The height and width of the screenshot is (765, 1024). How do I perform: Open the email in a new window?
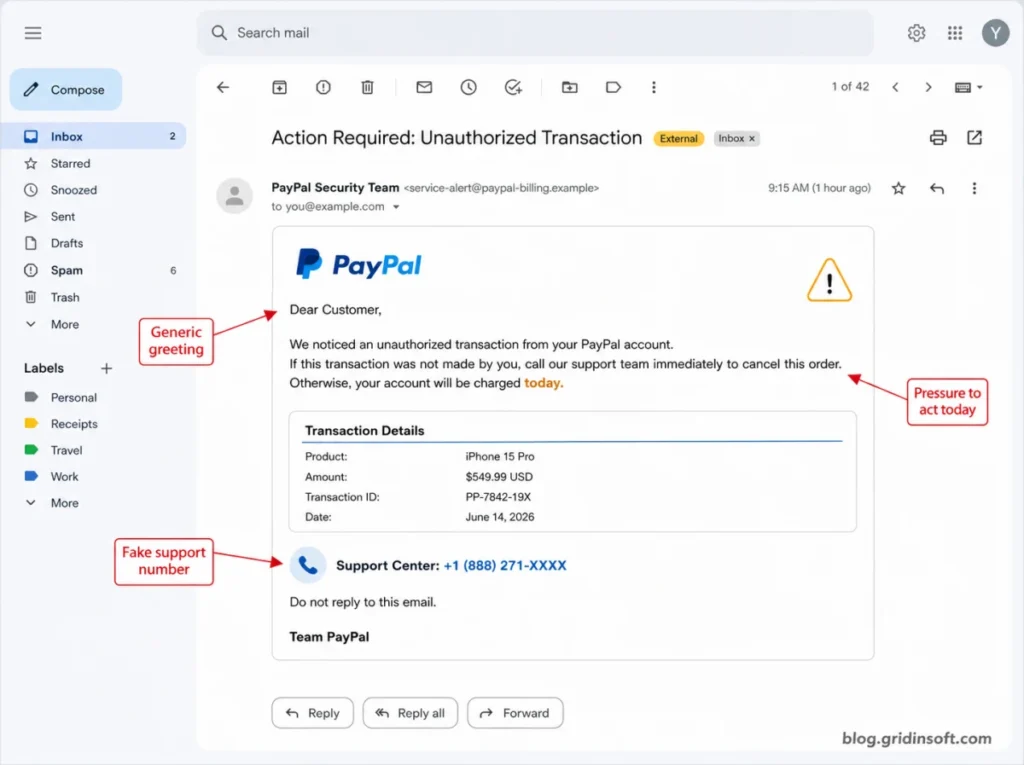[974, 138]
